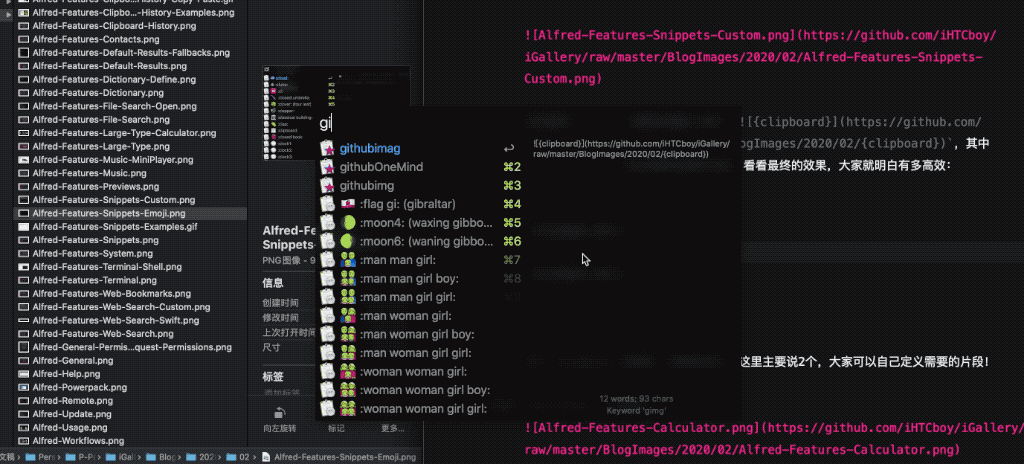Select the :woman woman girl boy: result
Image resolution: width=1024 pixels, height=464 pixels.
421,390
